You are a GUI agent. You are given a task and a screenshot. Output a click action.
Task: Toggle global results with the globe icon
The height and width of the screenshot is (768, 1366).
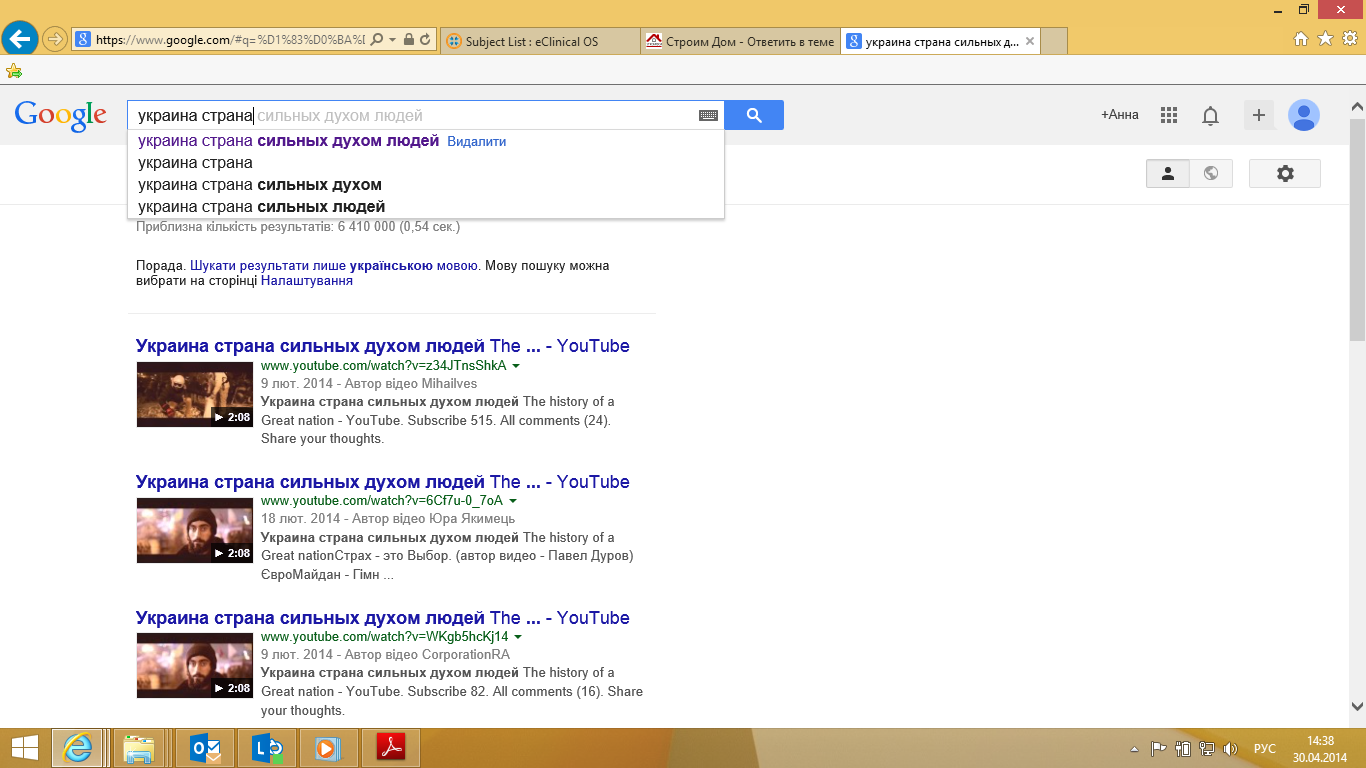[x=1211, y=173]
